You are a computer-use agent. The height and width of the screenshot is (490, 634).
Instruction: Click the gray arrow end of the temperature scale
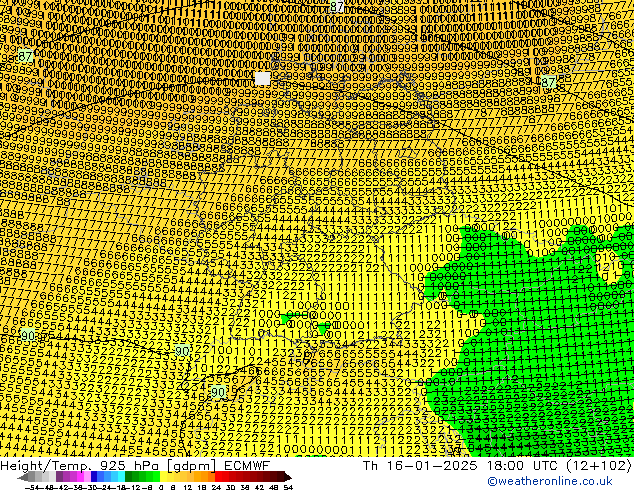tap(22, 477)
